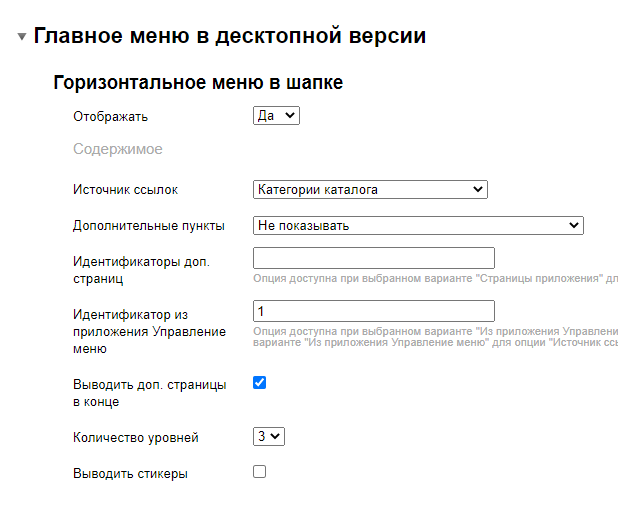This screenshot has width=618, height=517.
Task: Collapse the "Главное меню в десктопной версии" triangle
Action: [x=21, y=37]
